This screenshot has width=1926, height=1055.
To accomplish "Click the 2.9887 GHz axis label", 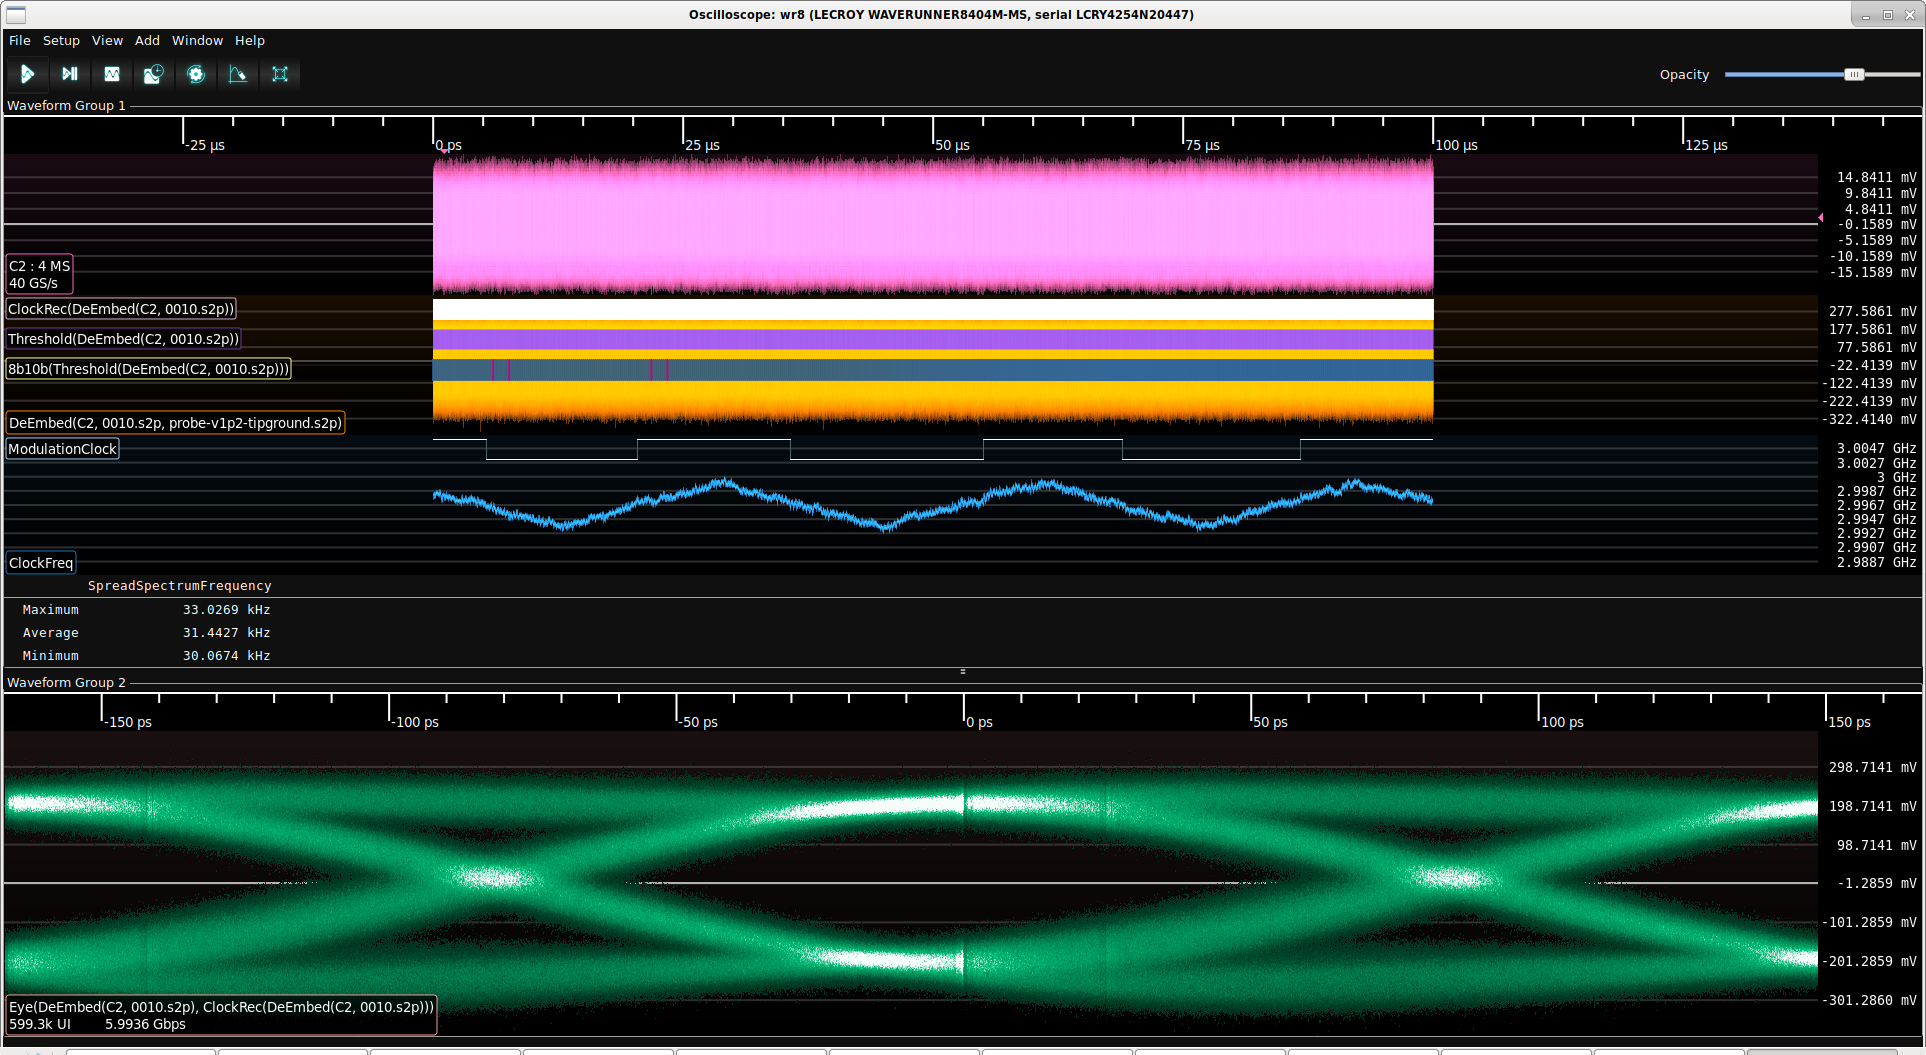I will [1876, 563].
